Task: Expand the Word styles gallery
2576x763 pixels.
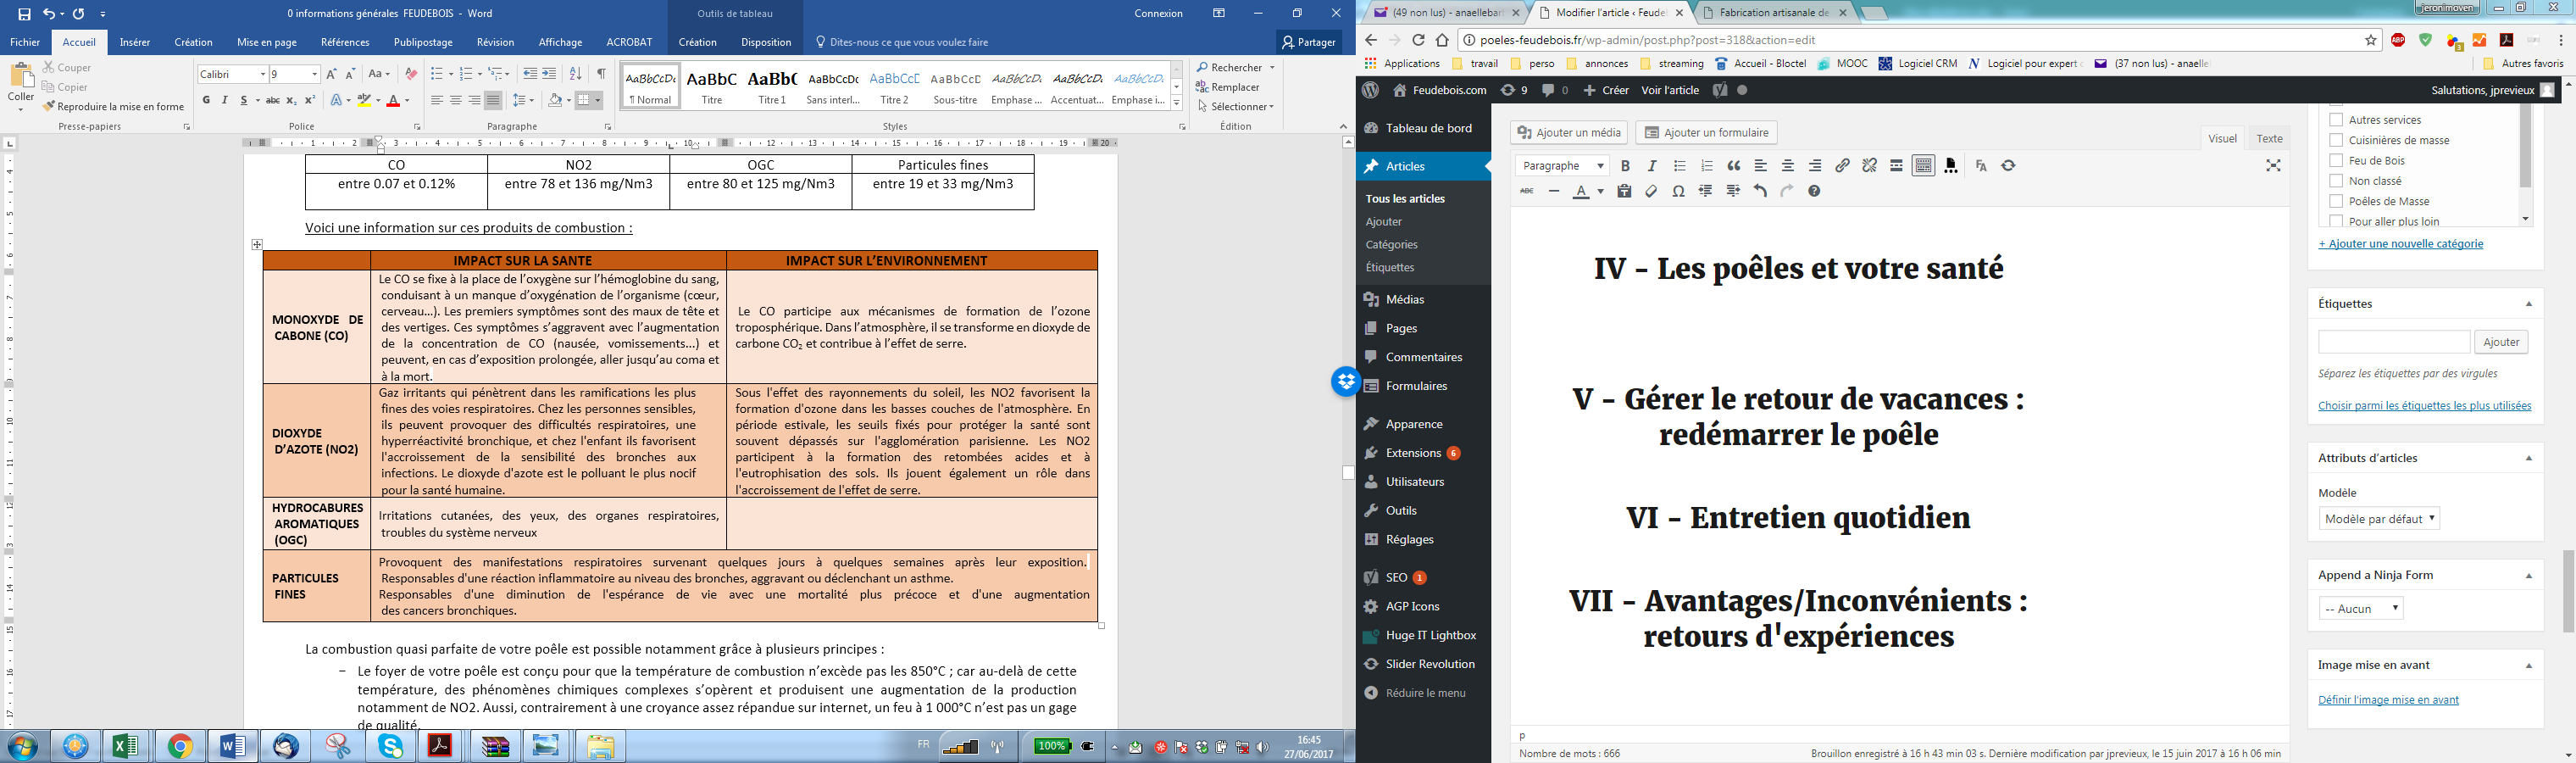Action: 1177,104
